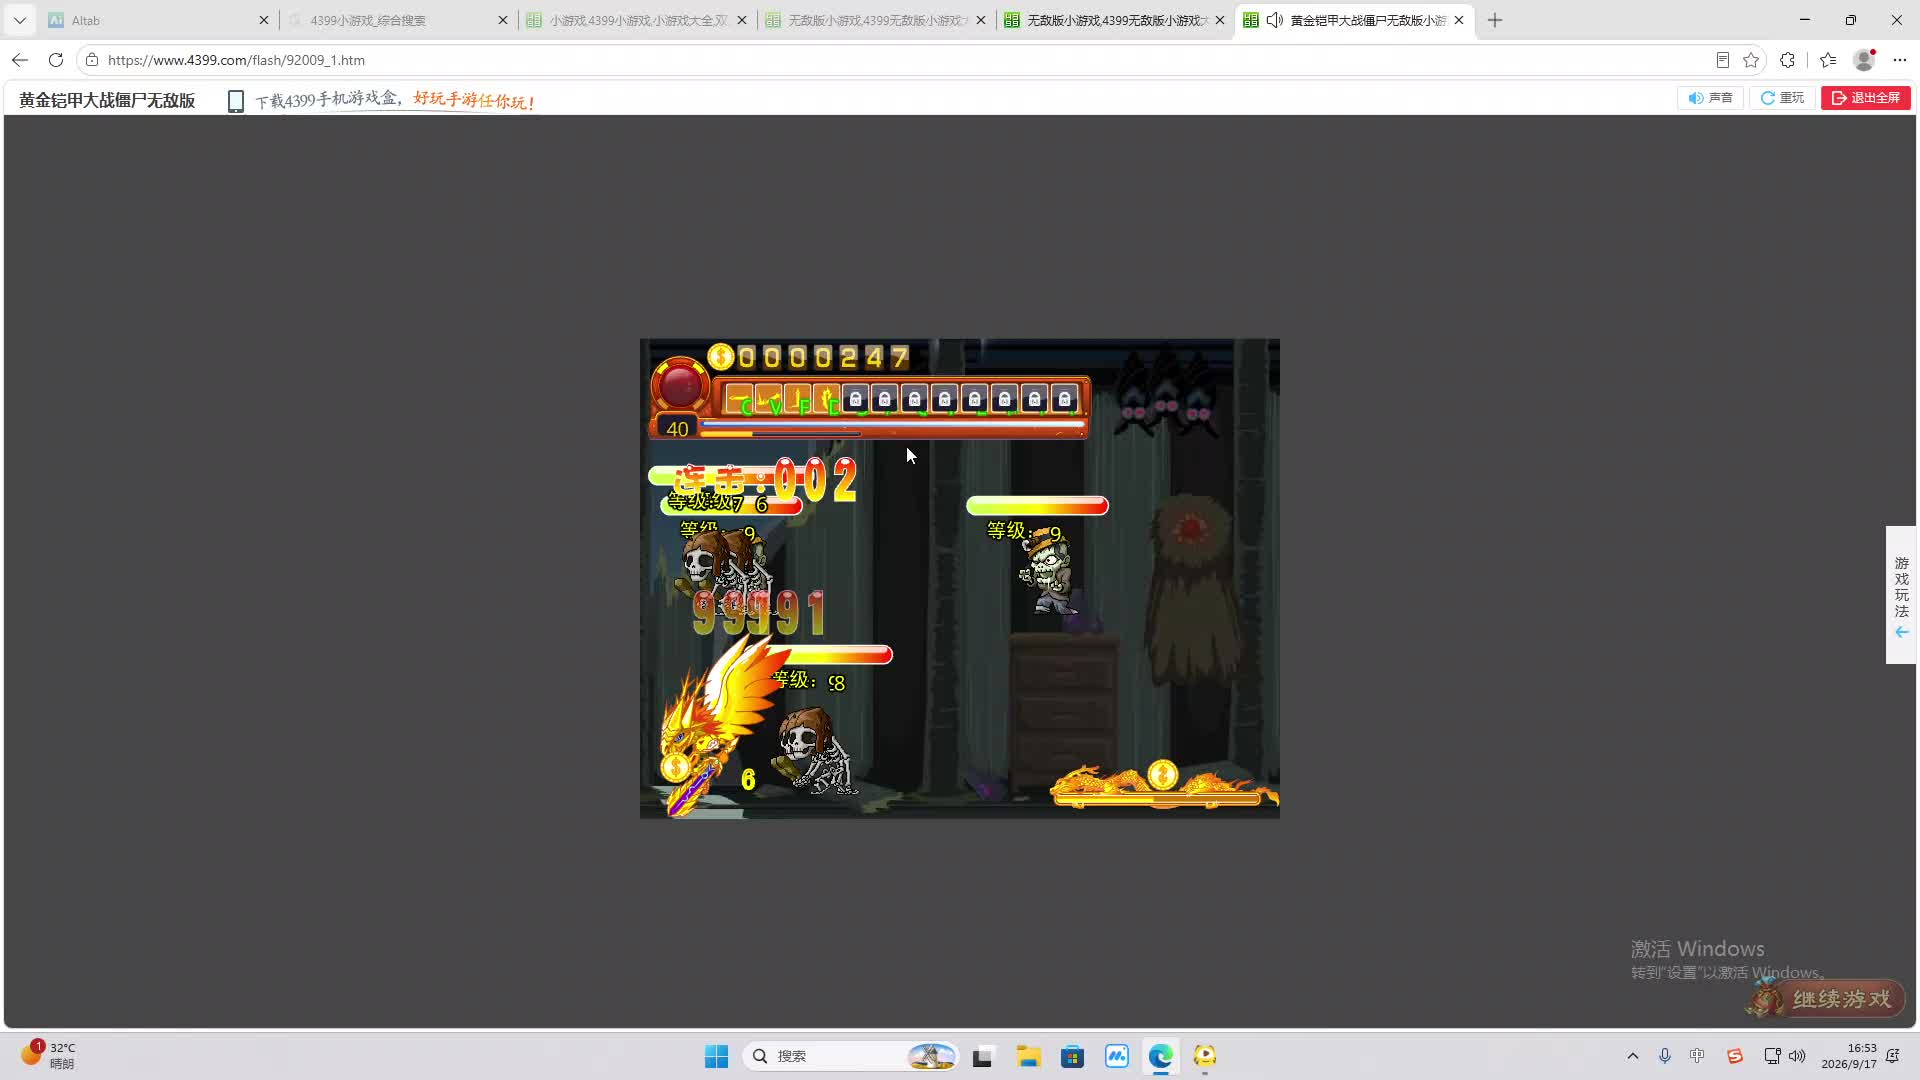Screen dimensions: 1920x1080
Task: Click the health bar above the hat zombie
Action: [1037, 506]
